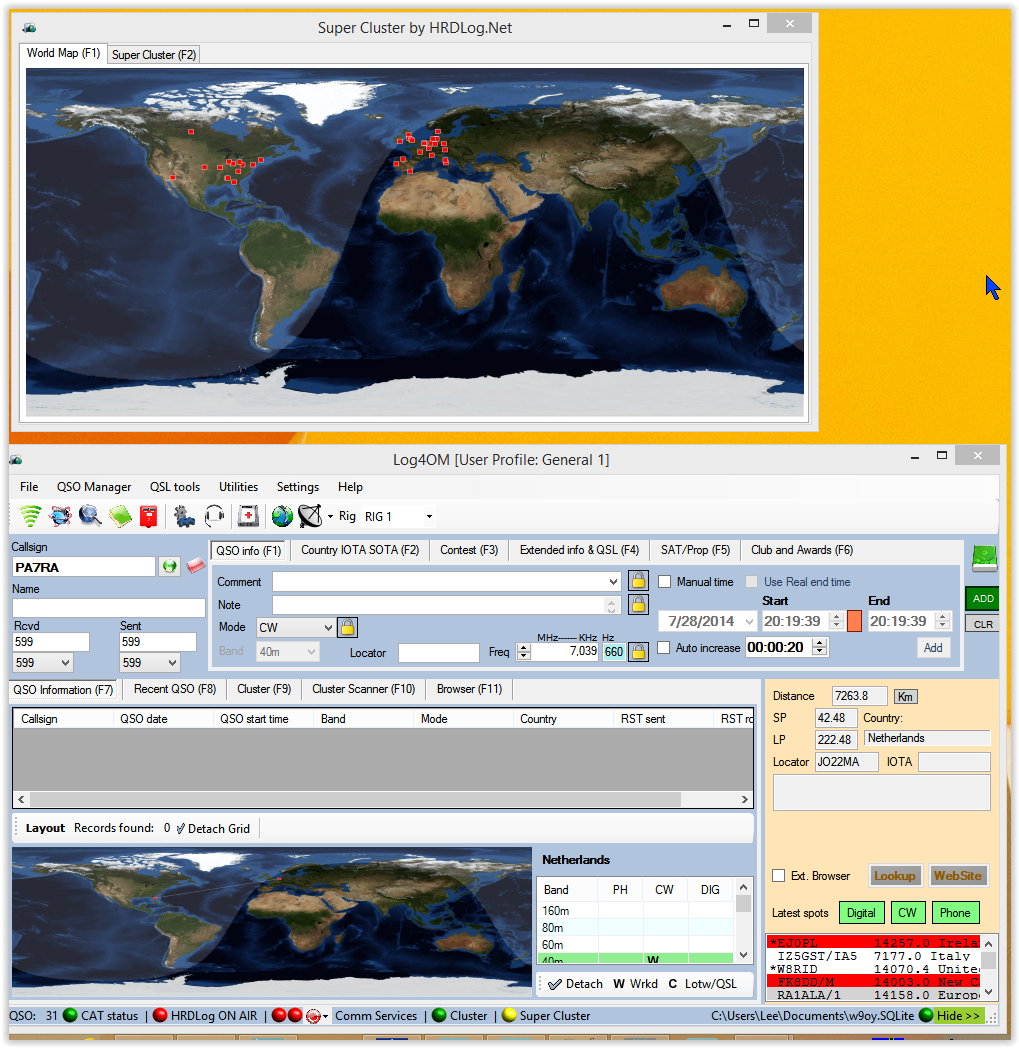Click the Locator input field in QSO info
This screenshot has width=1019, height=1048.
pyautogui.click(x=438, y=652)
